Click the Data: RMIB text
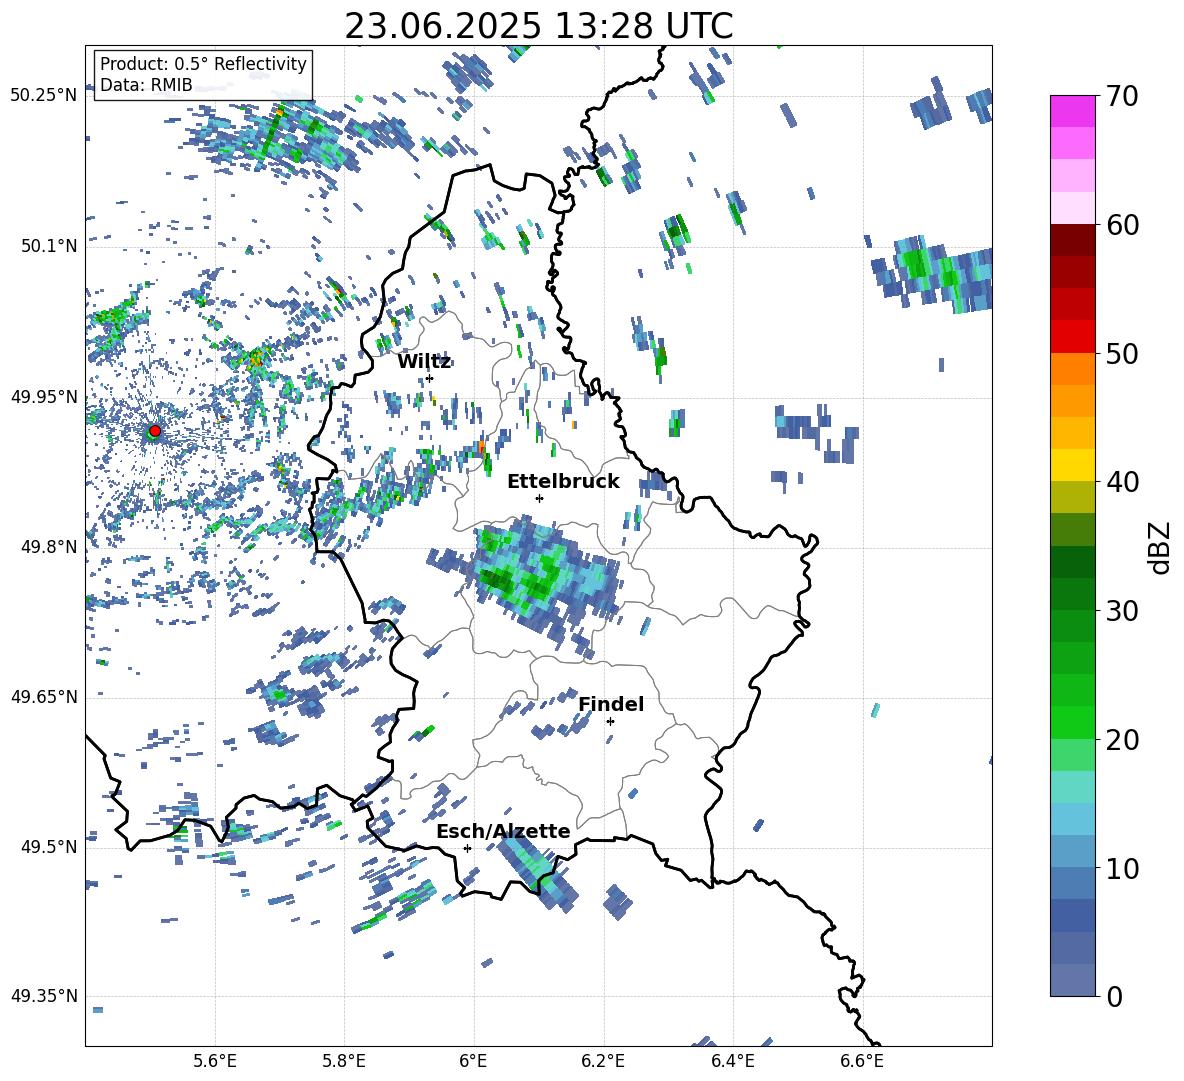 click(x=146, y=85)
